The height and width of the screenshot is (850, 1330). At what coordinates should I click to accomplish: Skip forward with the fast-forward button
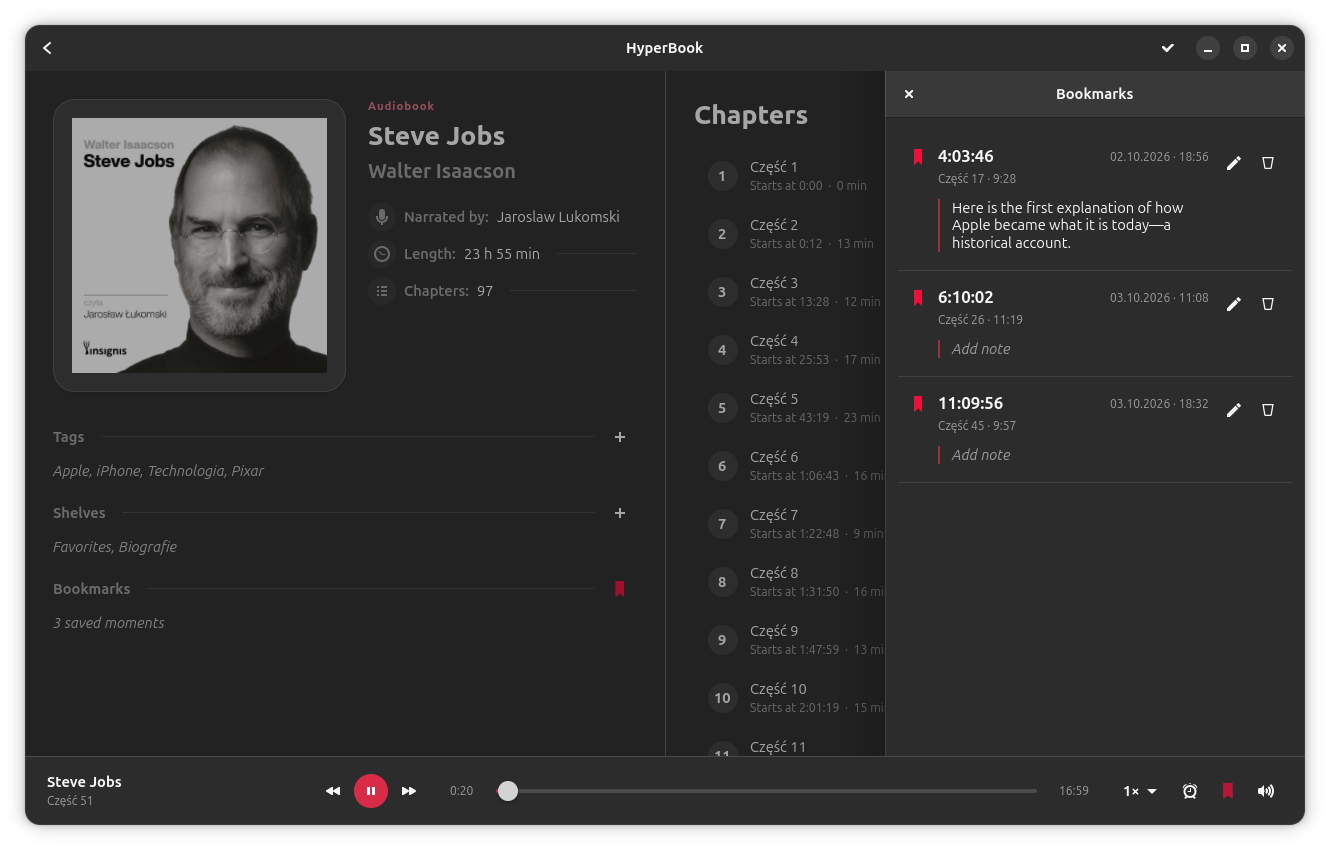(409, 791)
